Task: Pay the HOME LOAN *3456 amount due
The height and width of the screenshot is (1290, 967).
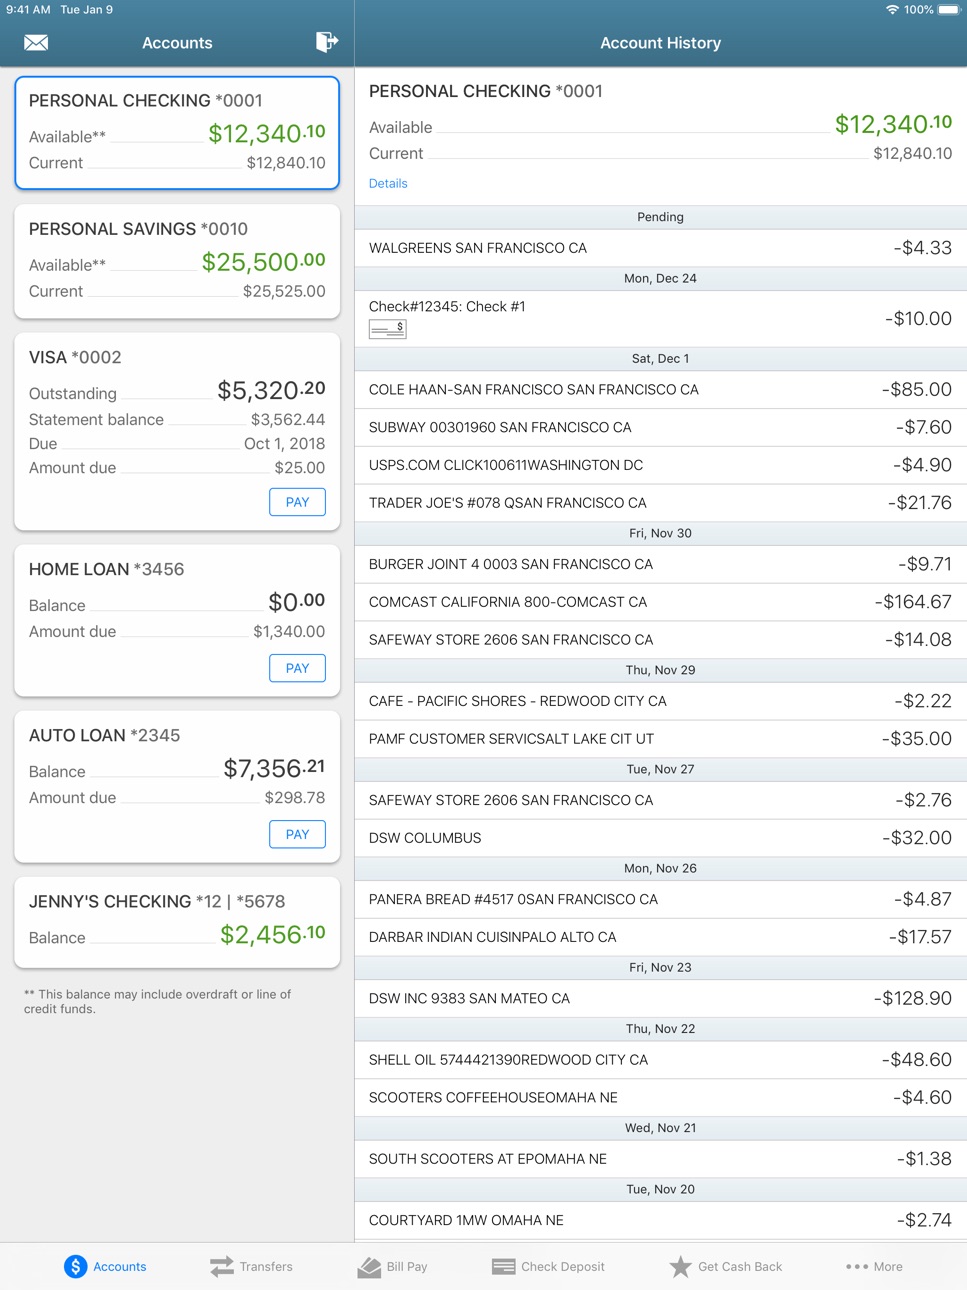Action: pos(297,668)
